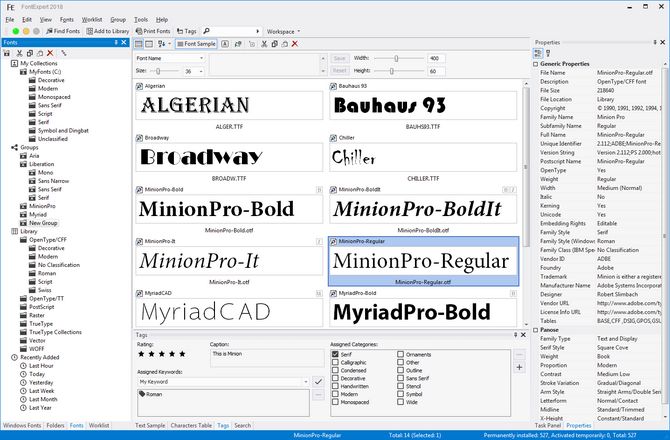670x440 pixels.
Task: Select OpenType/CFF library node
Action: [47, 240]
